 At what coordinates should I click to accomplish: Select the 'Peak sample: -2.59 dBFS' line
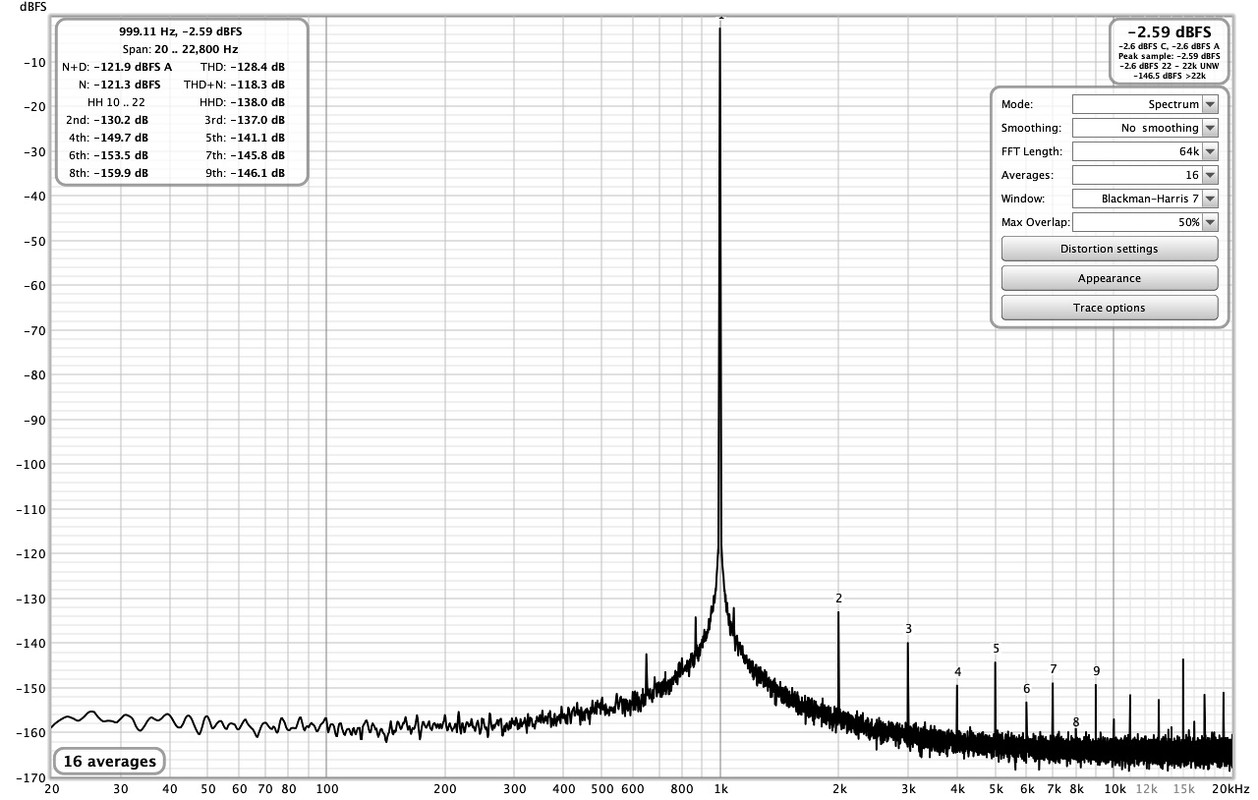1169,56
